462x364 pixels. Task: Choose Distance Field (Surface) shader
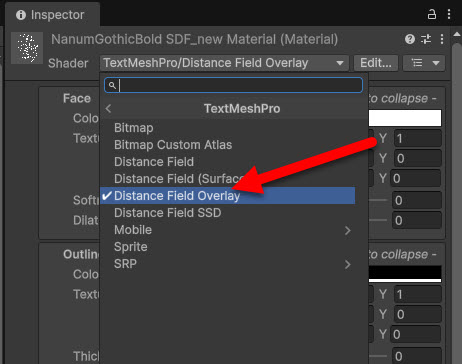(x=227, y=179)
